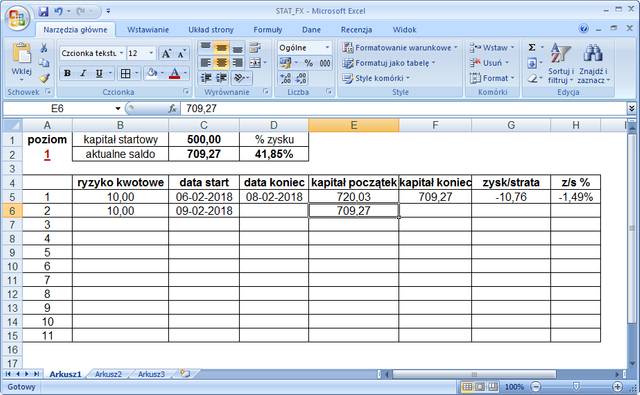Merge and center cells
Viewport: 640px width, 395px height.
[255, 63]
